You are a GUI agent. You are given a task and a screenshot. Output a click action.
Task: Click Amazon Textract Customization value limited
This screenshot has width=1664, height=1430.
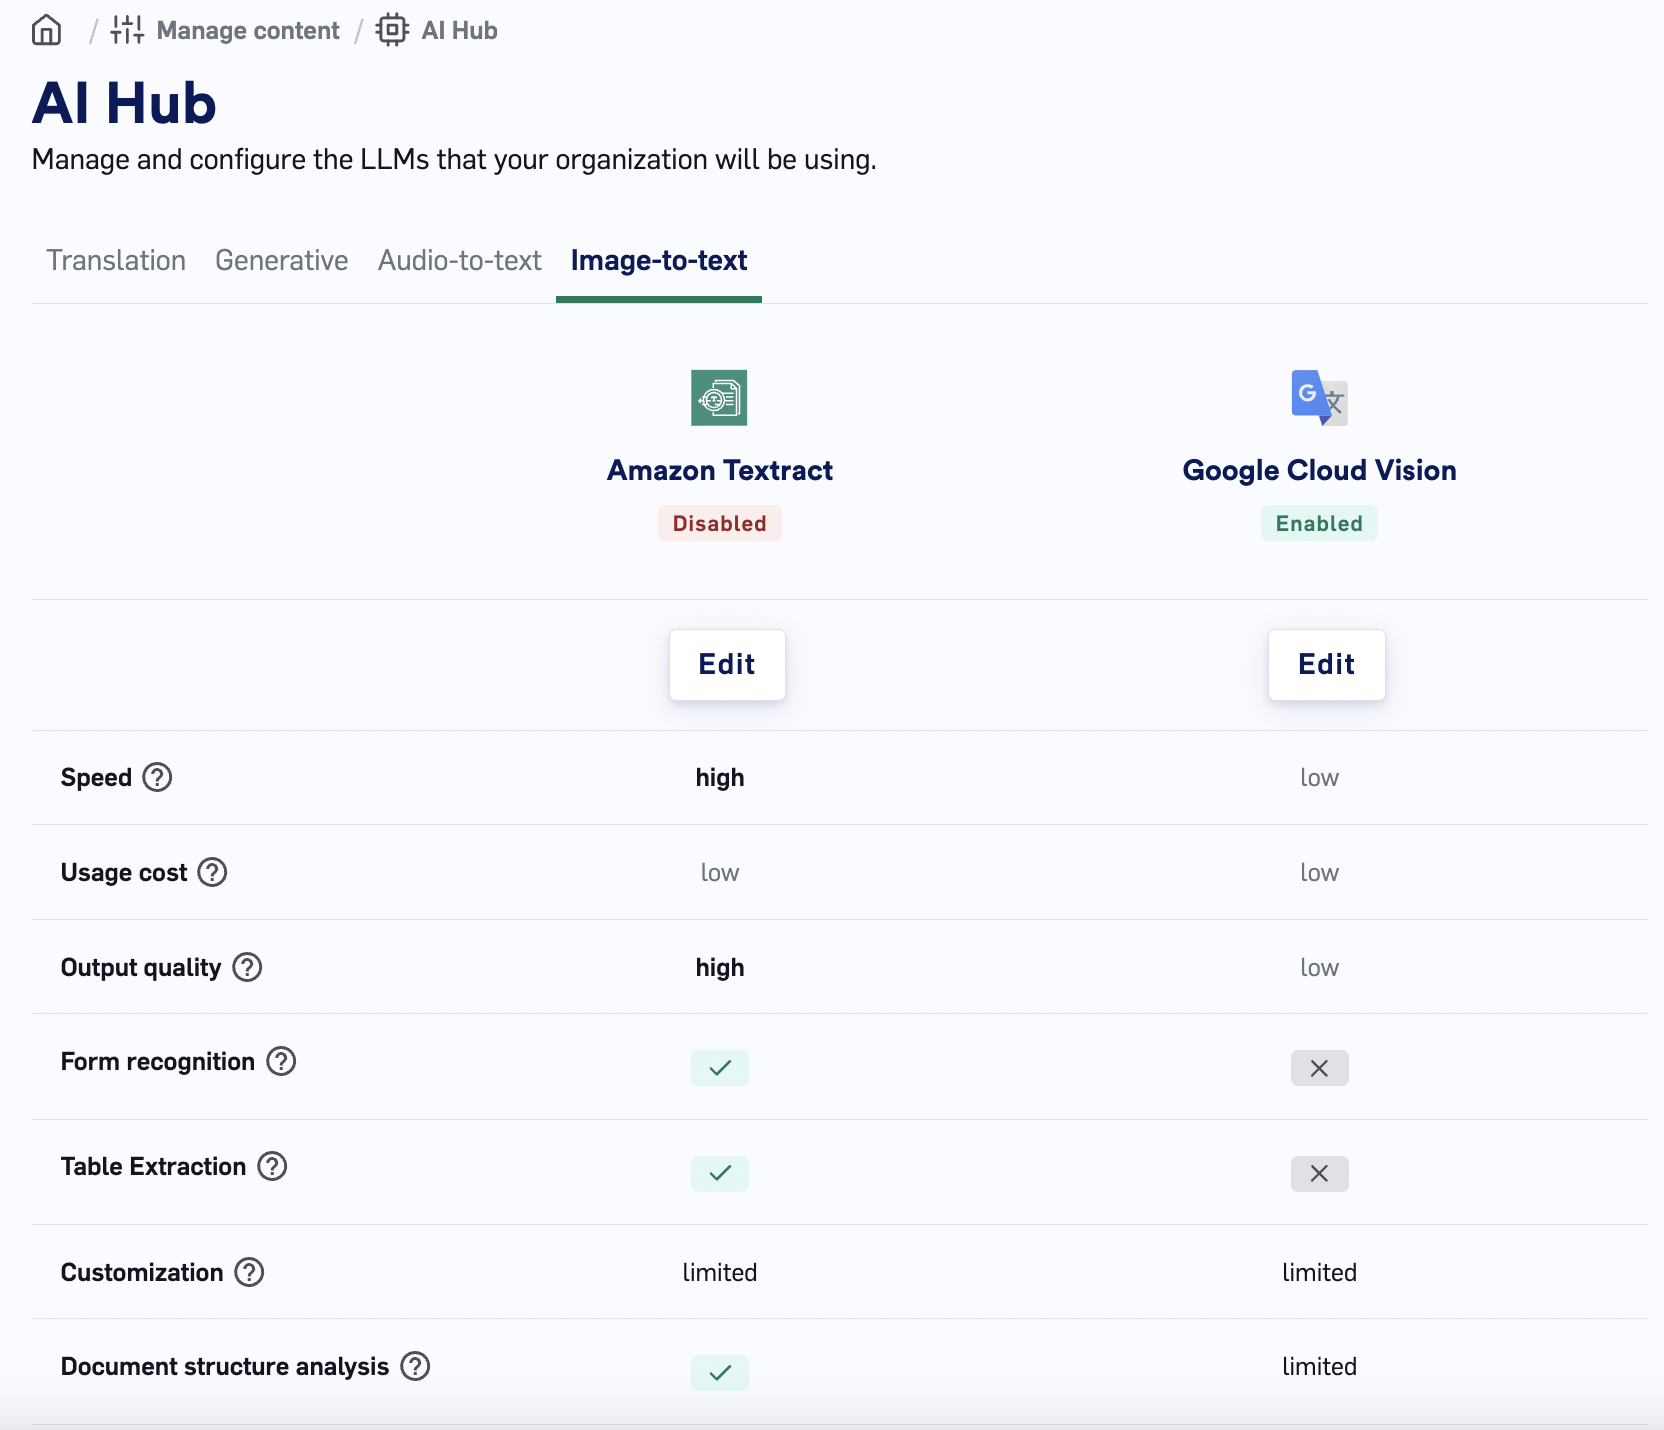pos(720,1272)
